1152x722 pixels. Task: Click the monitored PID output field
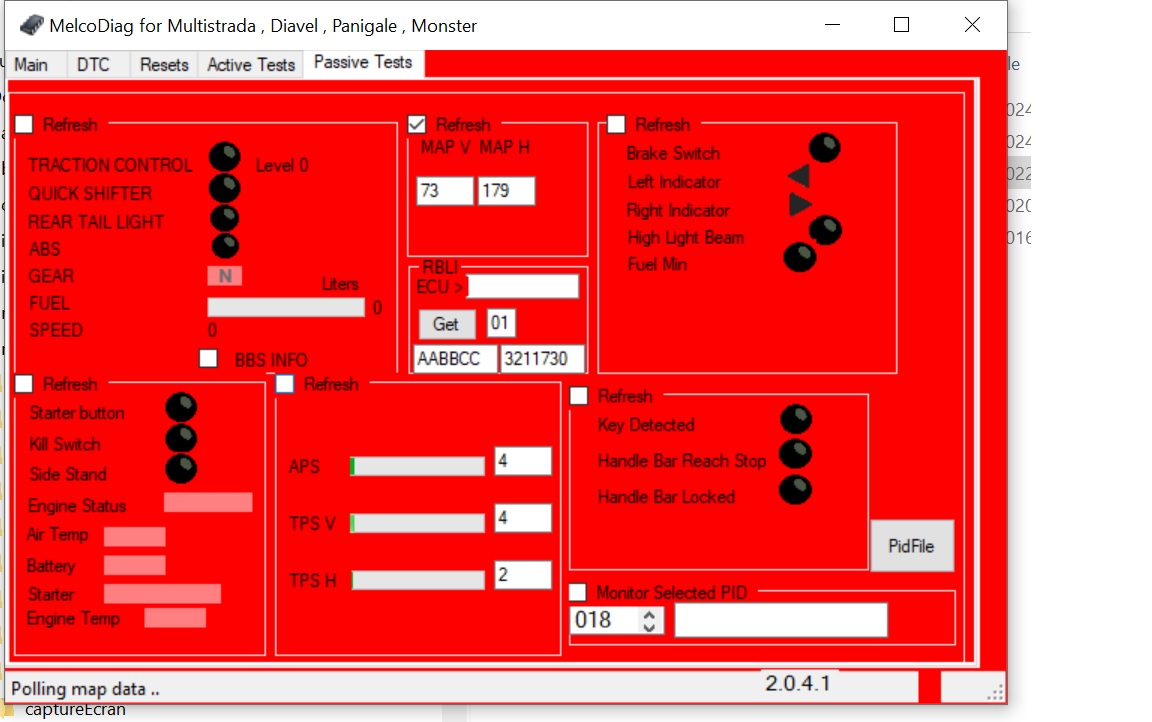point(781,620)
